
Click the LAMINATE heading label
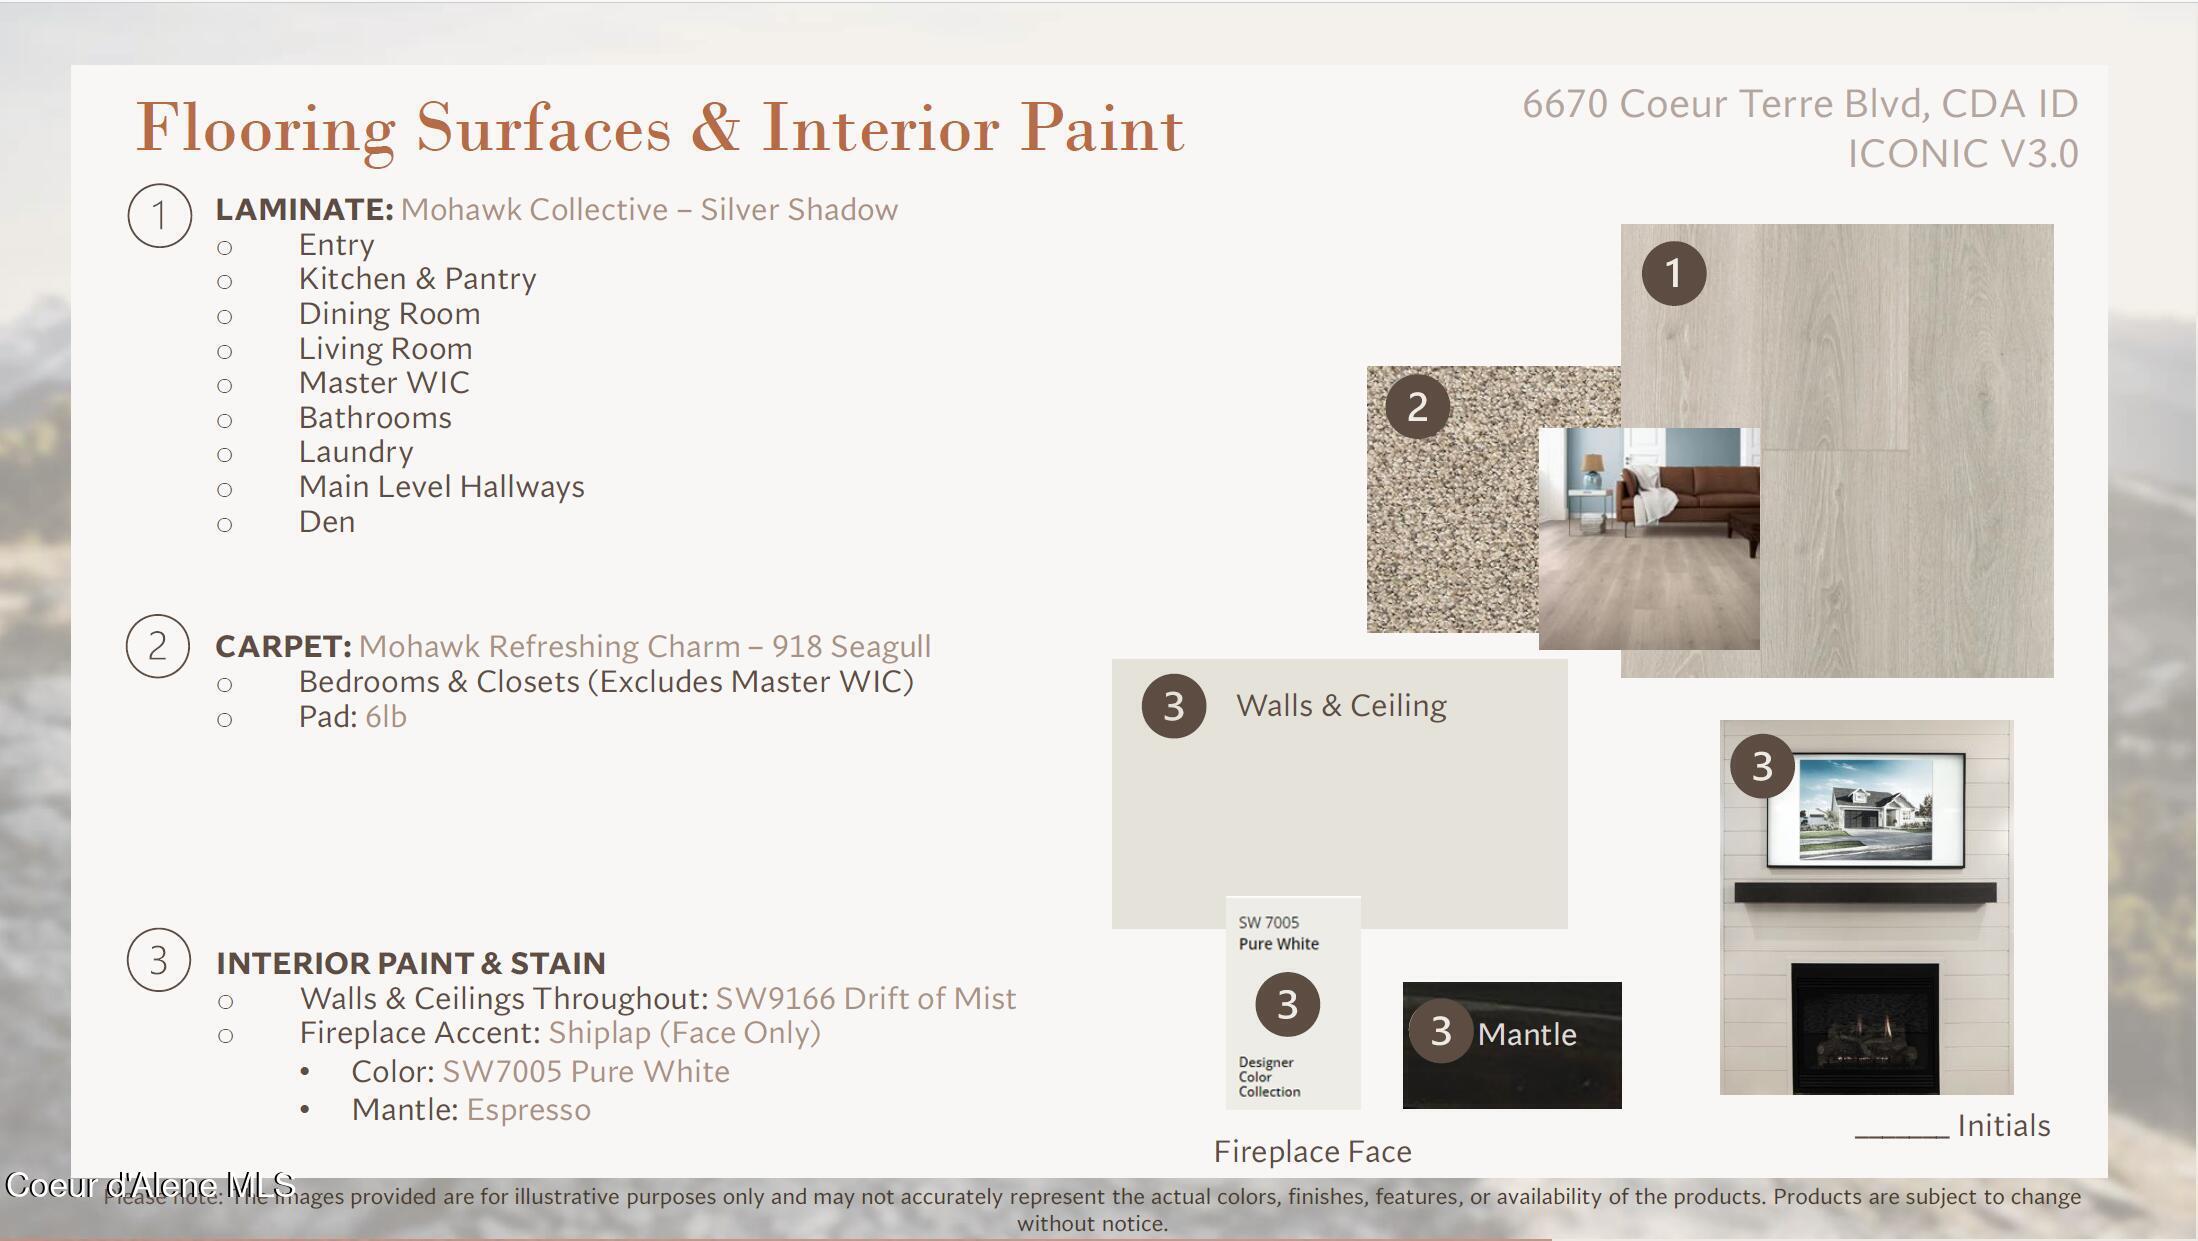click(304, 209)
